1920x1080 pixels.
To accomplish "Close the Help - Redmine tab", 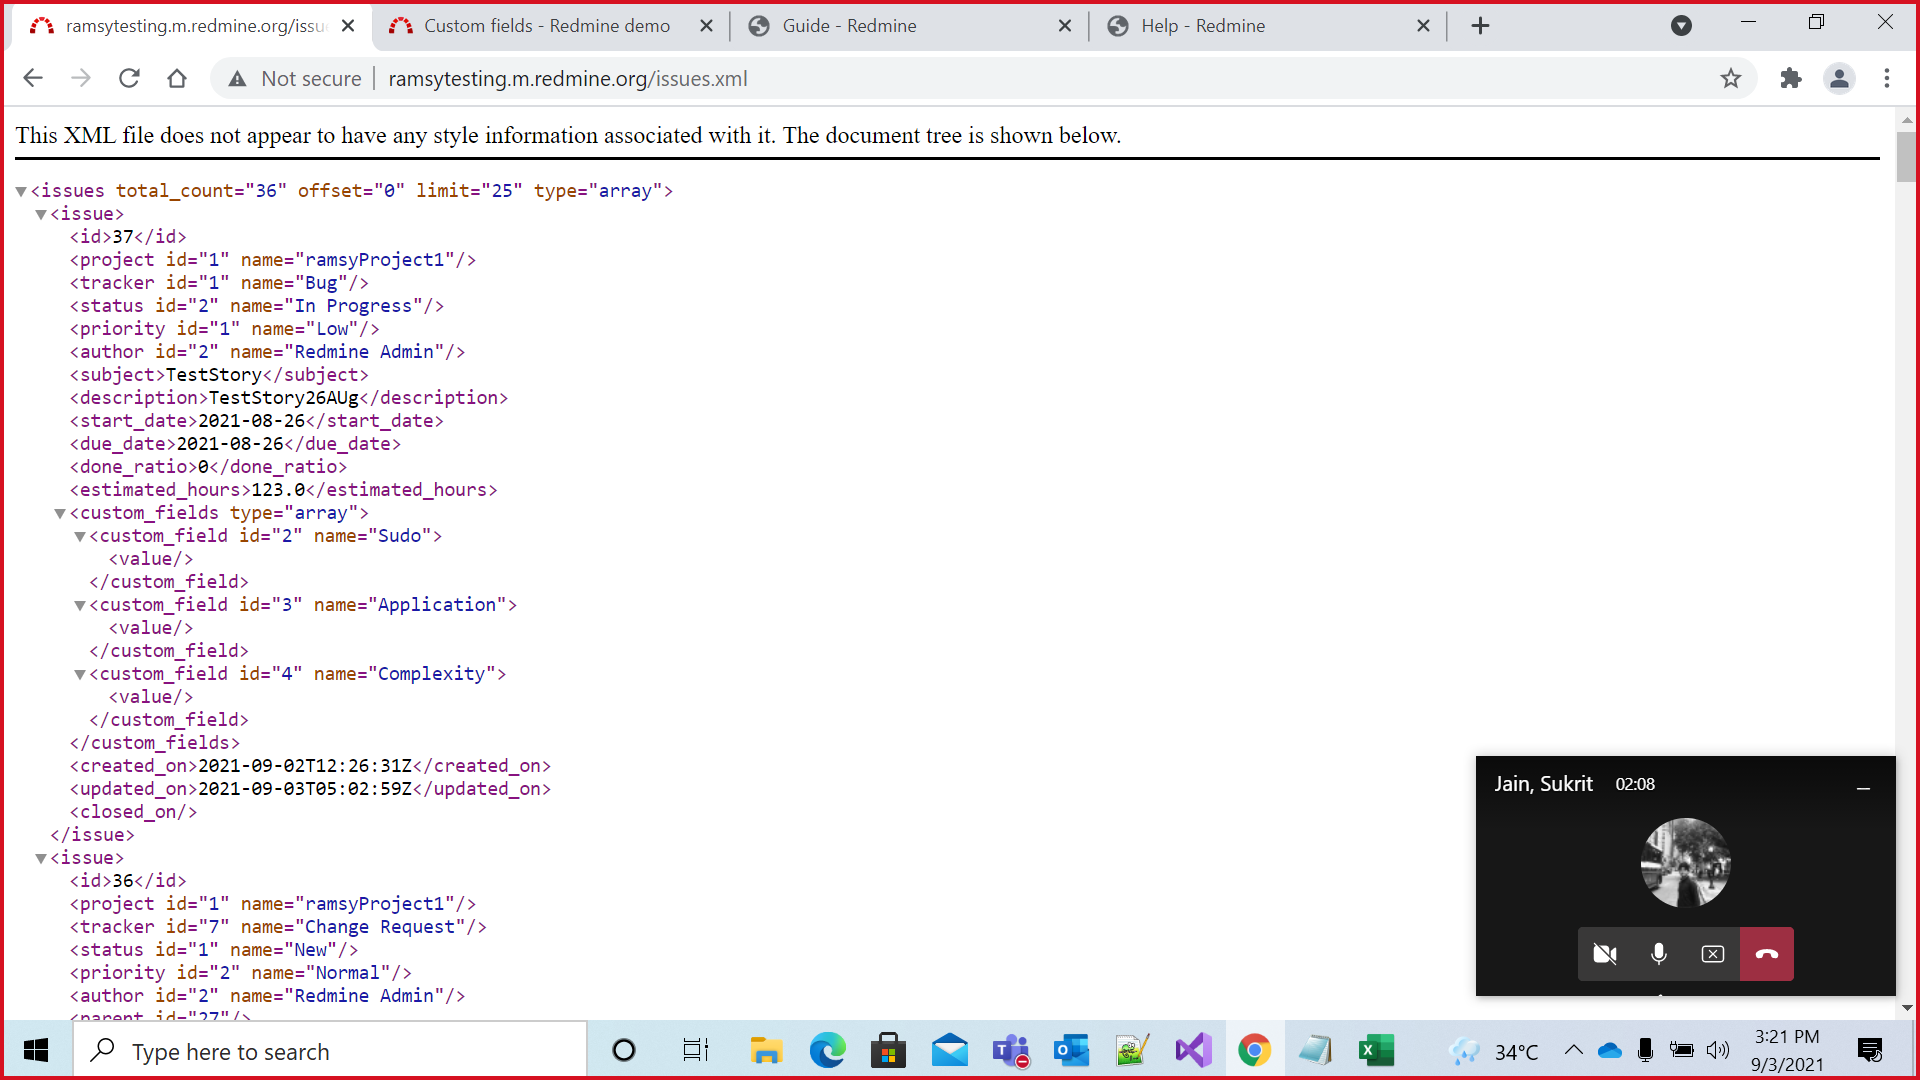I will pos(1424,26).
